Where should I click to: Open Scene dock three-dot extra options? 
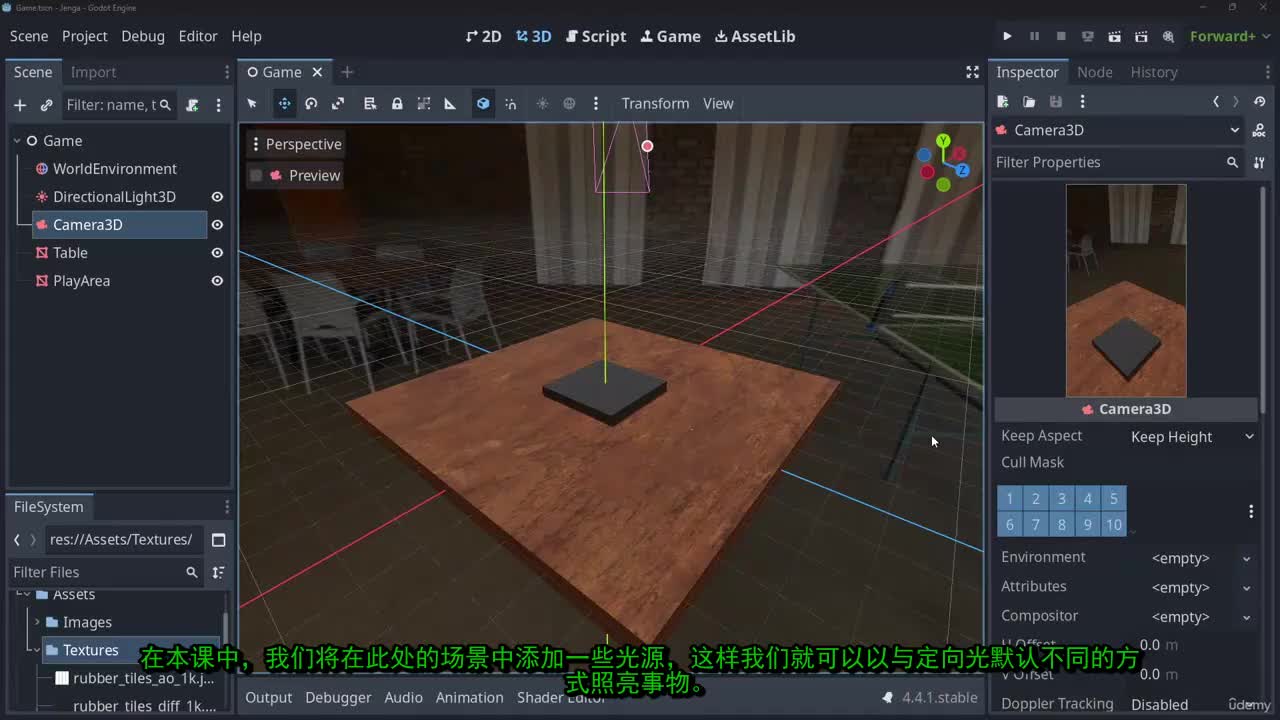(x=218, y=105)
